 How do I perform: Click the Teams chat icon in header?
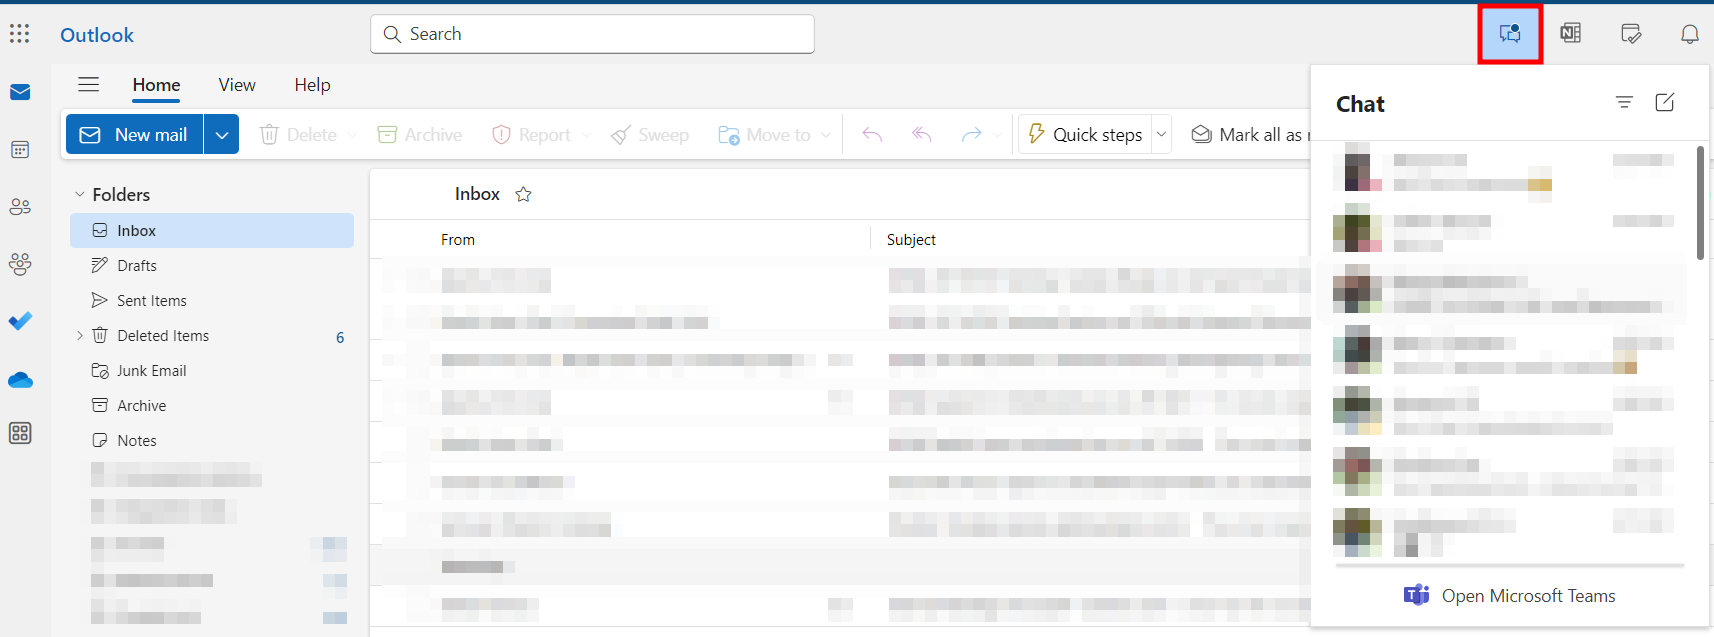[1510, 34]
